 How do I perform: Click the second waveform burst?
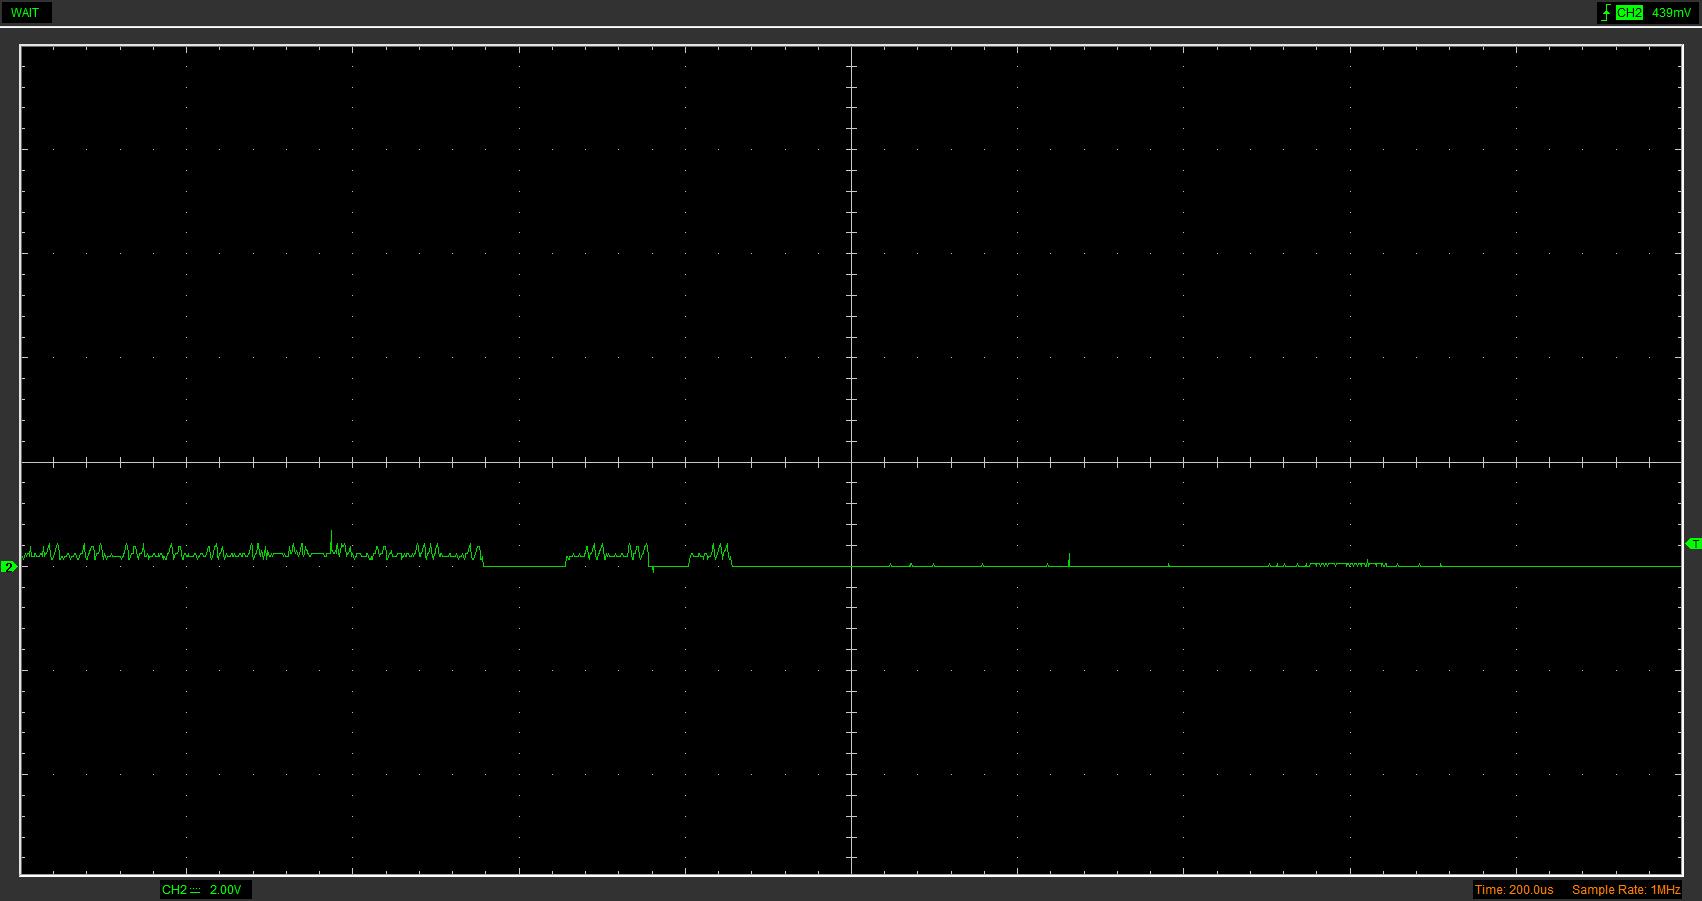pyautogui.click(x=608, y=553)
